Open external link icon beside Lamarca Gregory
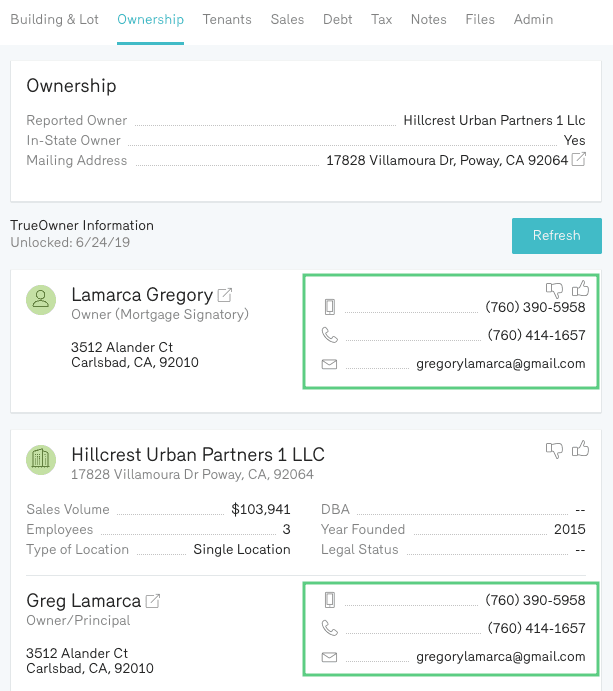613x691 pixels. pyautogui.click(x=225, y=295)
